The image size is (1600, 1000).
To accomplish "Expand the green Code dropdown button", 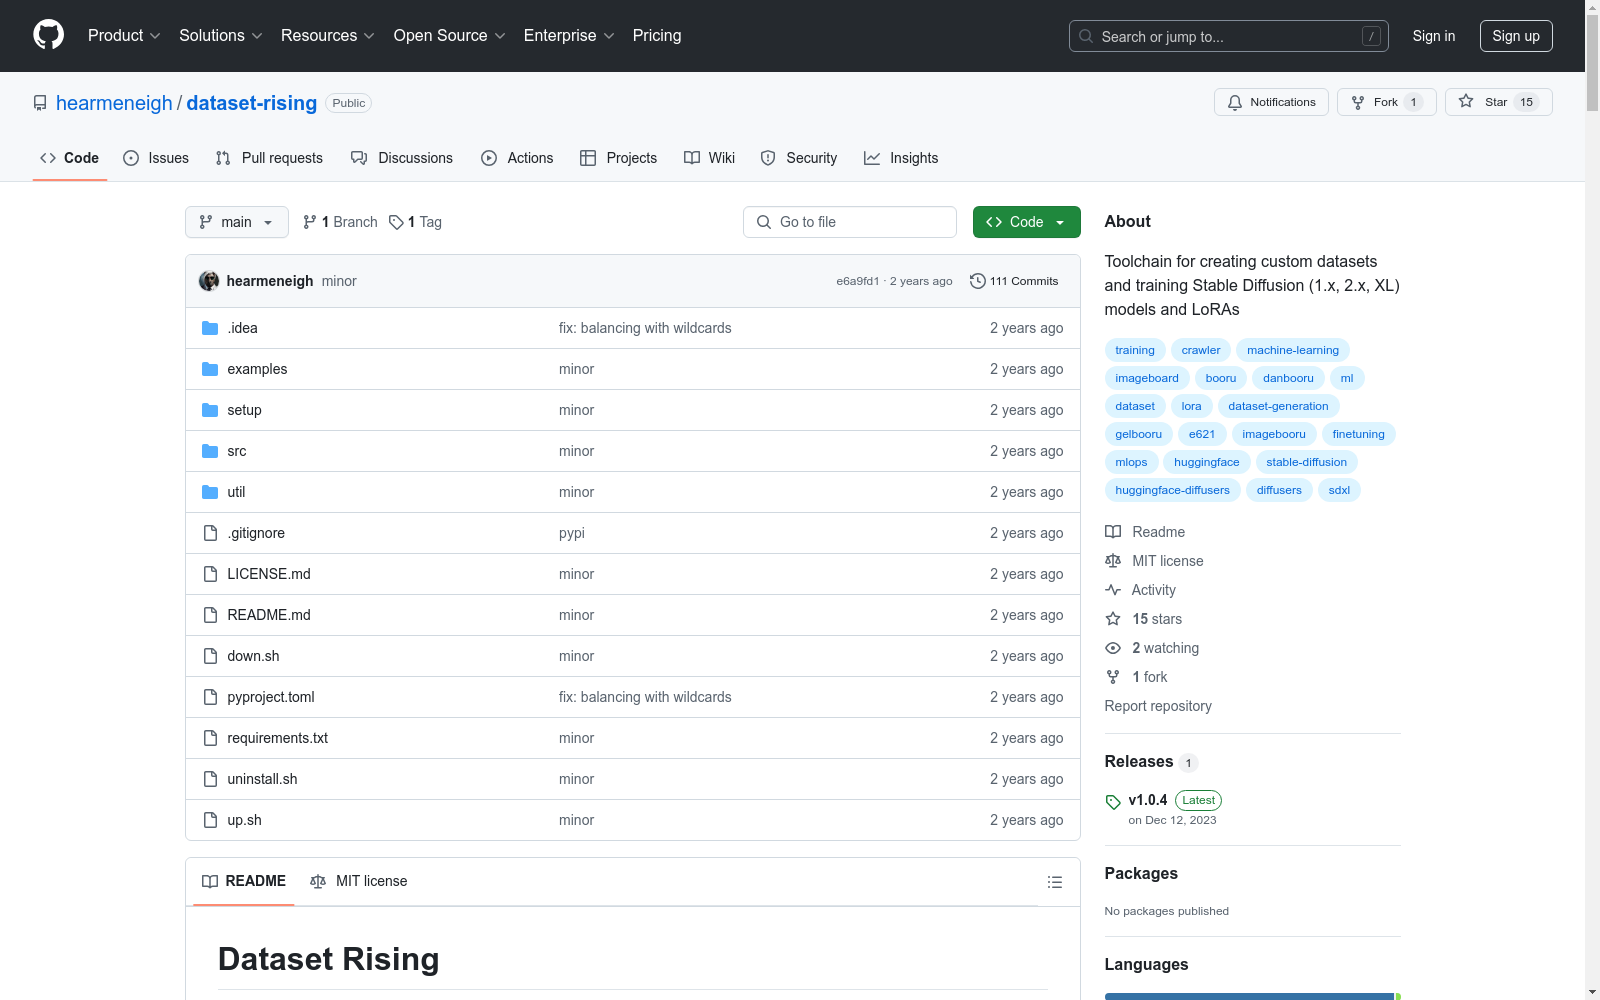I will (1026, 222).
